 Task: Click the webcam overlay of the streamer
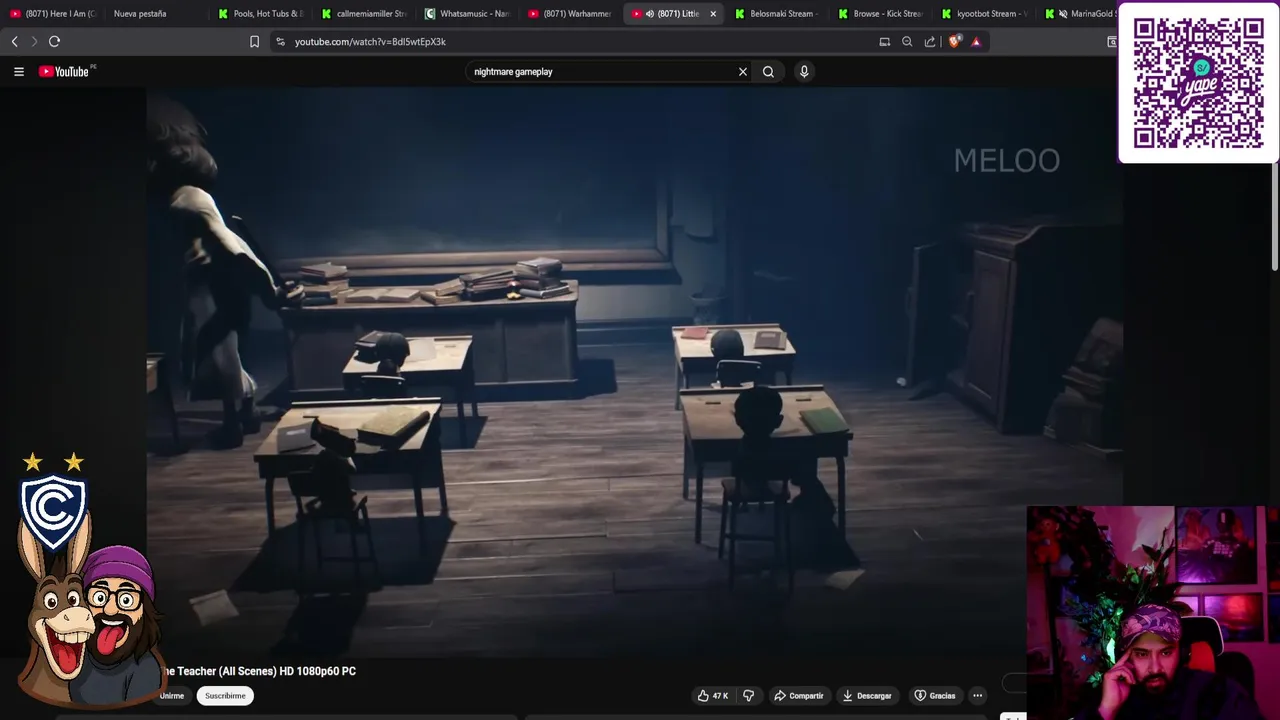[x=1152, y=612]
